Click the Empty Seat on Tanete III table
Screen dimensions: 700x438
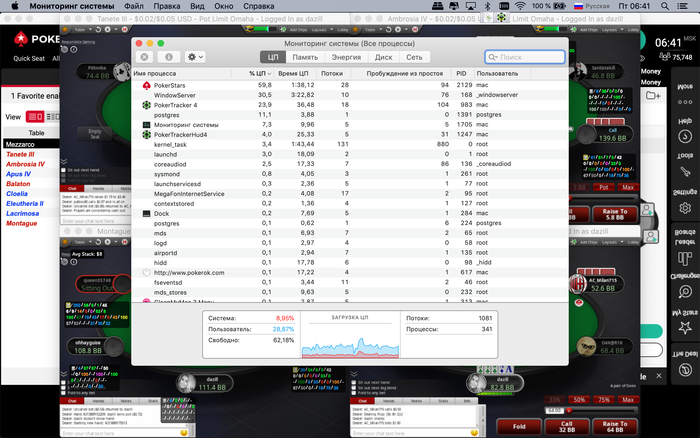coord(95,133)
